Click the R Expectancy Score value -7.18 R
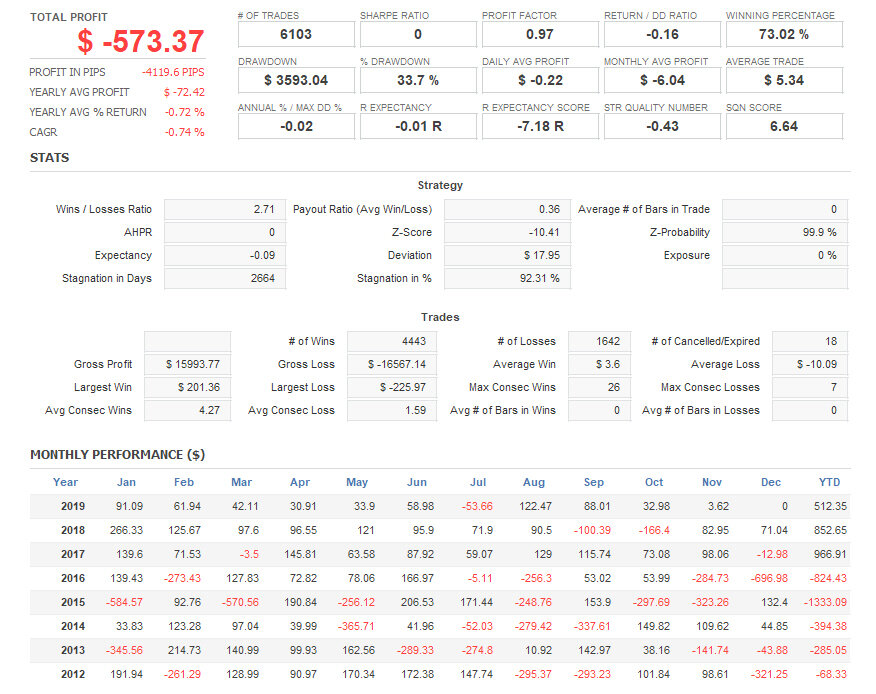 click(x=540, y=127)
